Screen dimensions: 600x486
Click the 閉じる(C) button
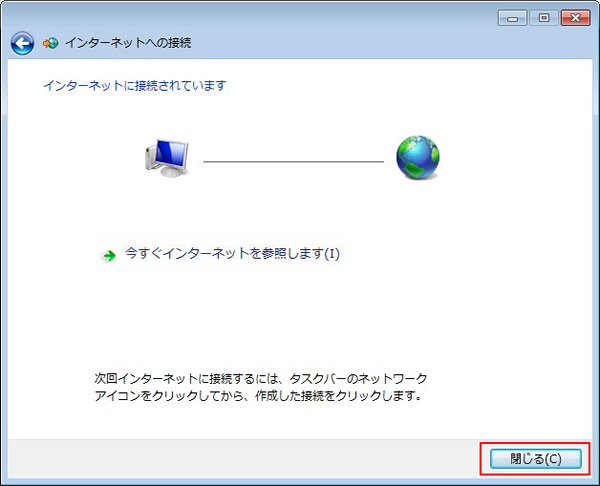535,458
